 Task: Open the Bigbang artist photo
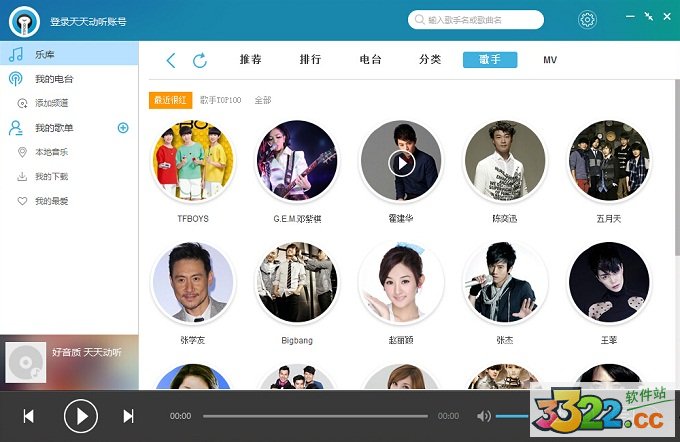[x=297, y=283]
